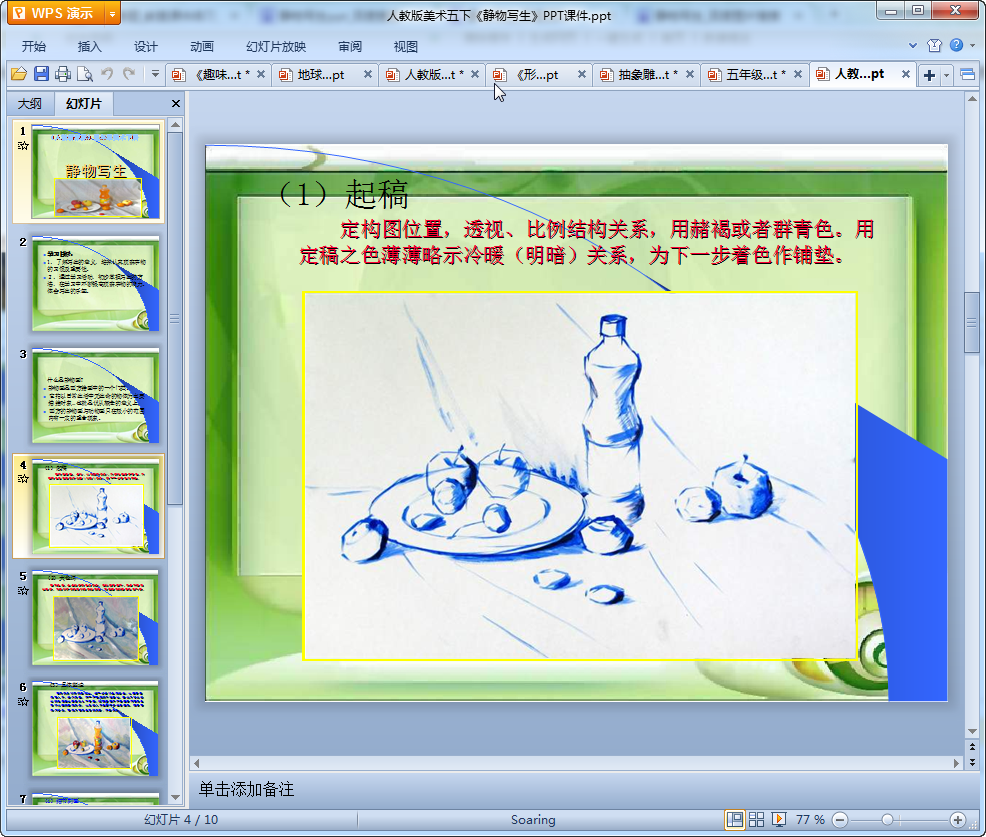The image size is (986, 837).
Task: Select slide 5 thumbnail
Action: (x=96, y=618)
